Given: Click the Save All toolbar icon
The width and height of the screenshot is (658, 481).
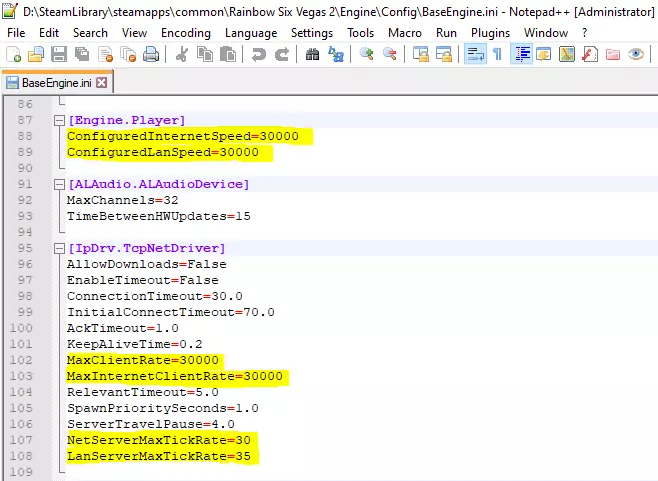Looking at the screenshot, I should pos(82,54).
